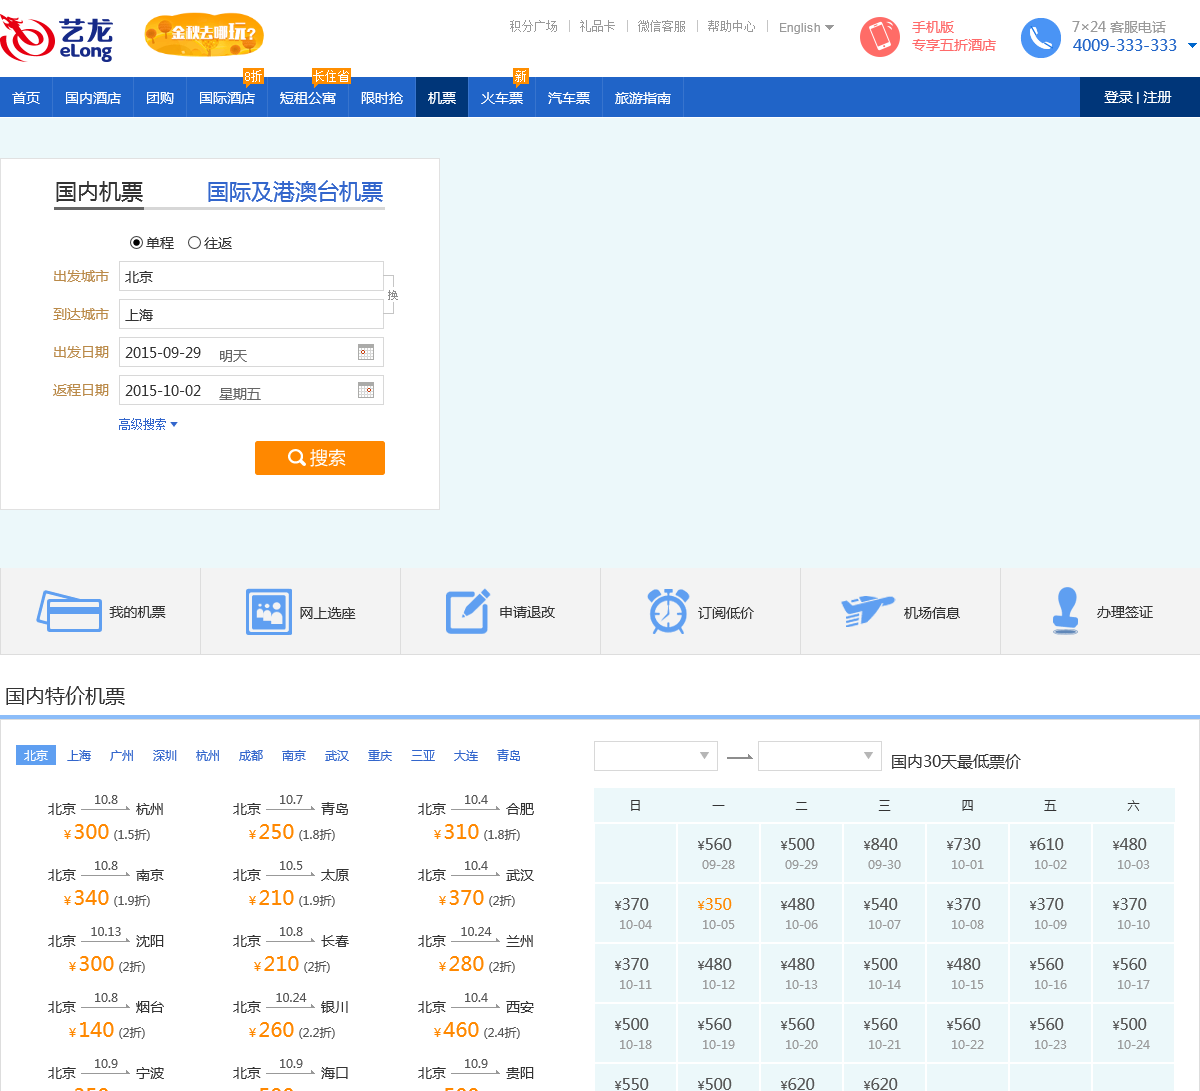Open the golden autumn travel promo banner
1200x1091 pixels.
click(204, 35)
